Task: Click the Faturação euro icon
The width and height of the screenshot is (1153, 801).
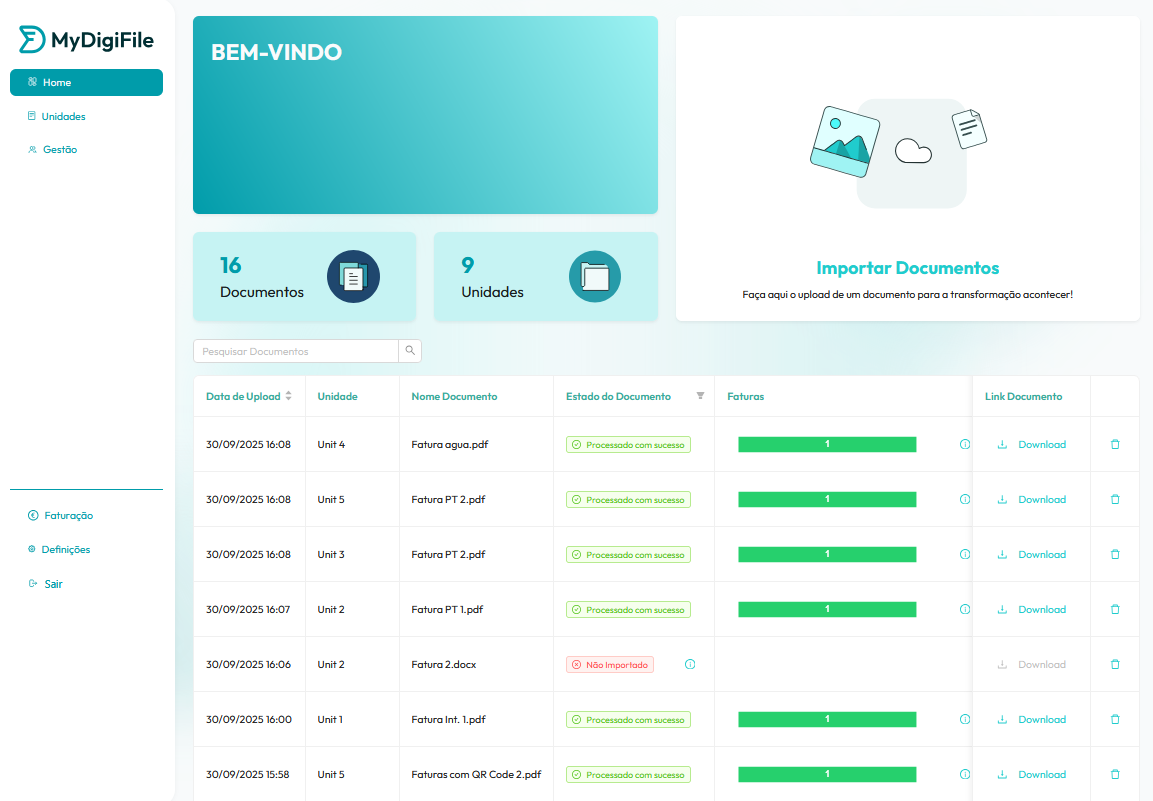Action: [x=31, y=515]
